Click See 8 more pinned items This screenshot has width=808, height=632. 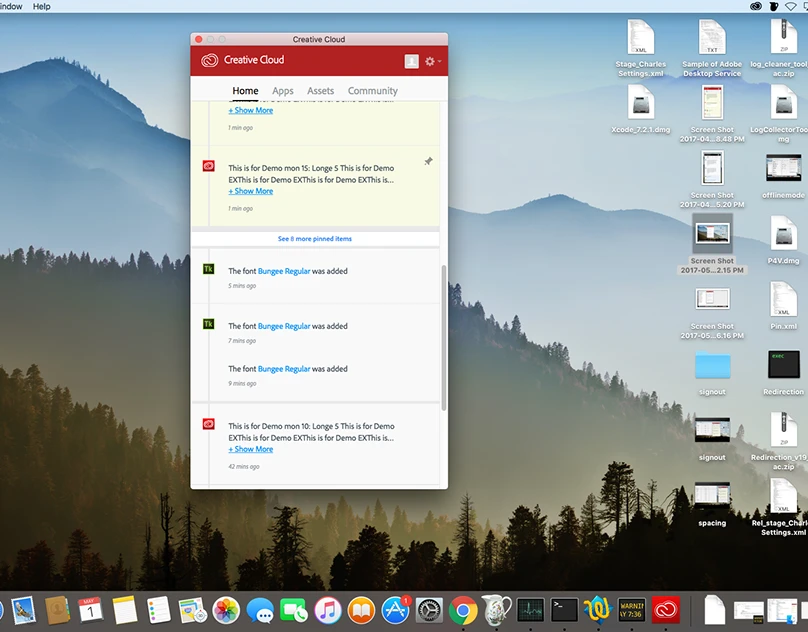(x=315, y=239)
